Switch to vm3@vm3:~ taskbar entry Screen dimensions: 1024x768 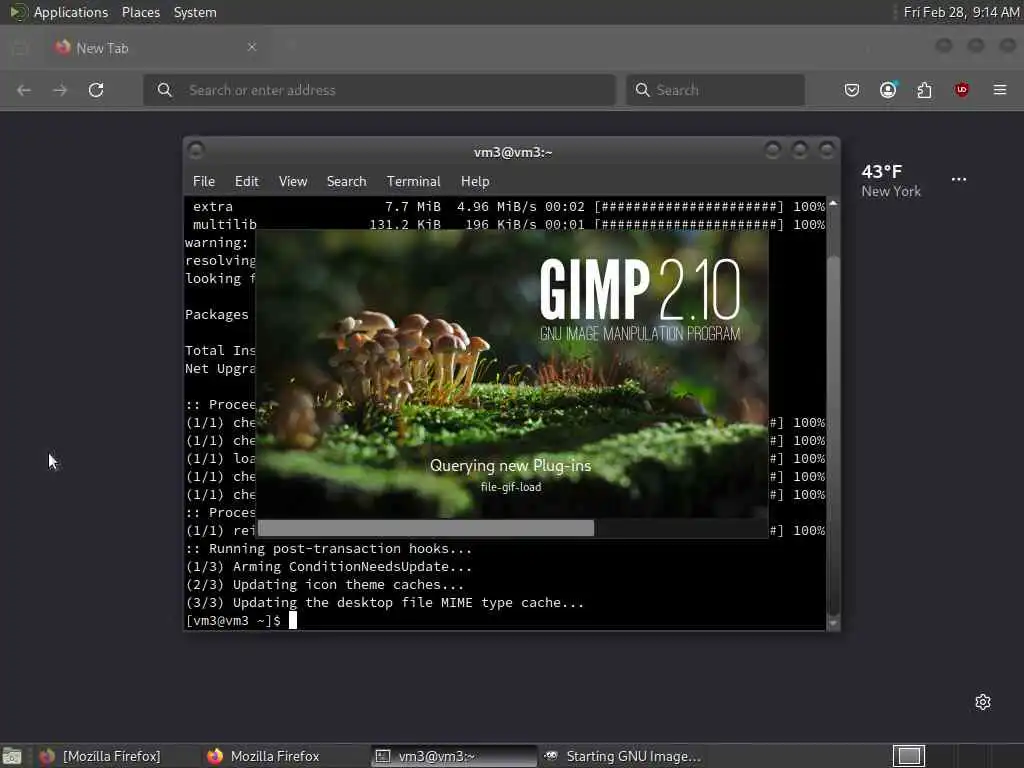pyautogui.click(x=454, y=756)
